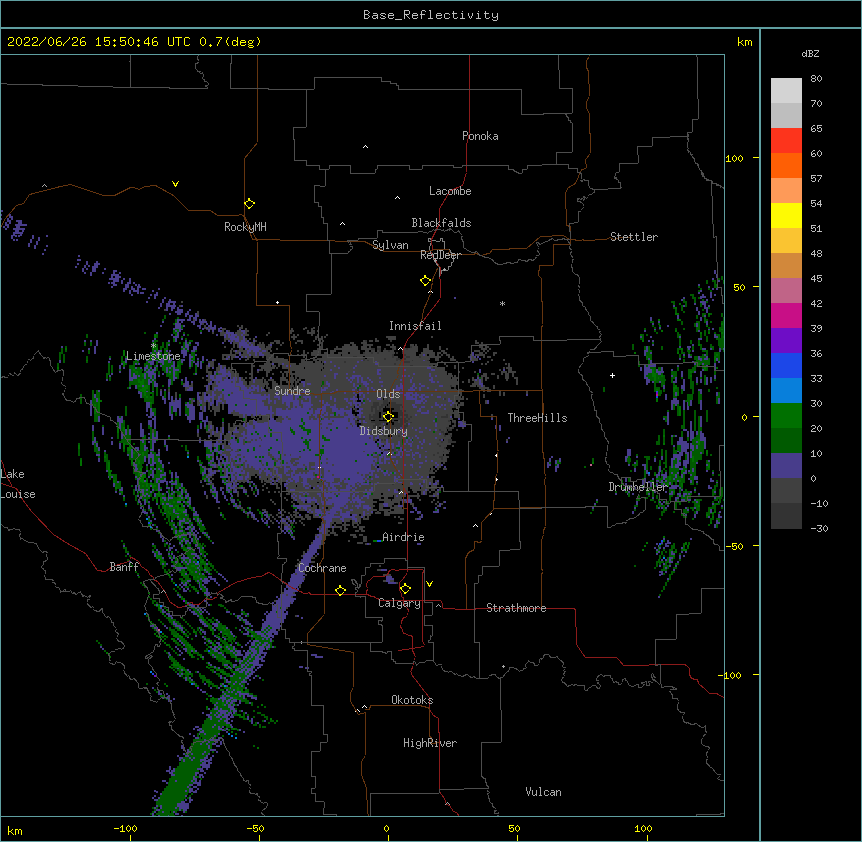Click the Didsbury town label
862x842 pixels.
pyautogui.click(x=383, y=431)
